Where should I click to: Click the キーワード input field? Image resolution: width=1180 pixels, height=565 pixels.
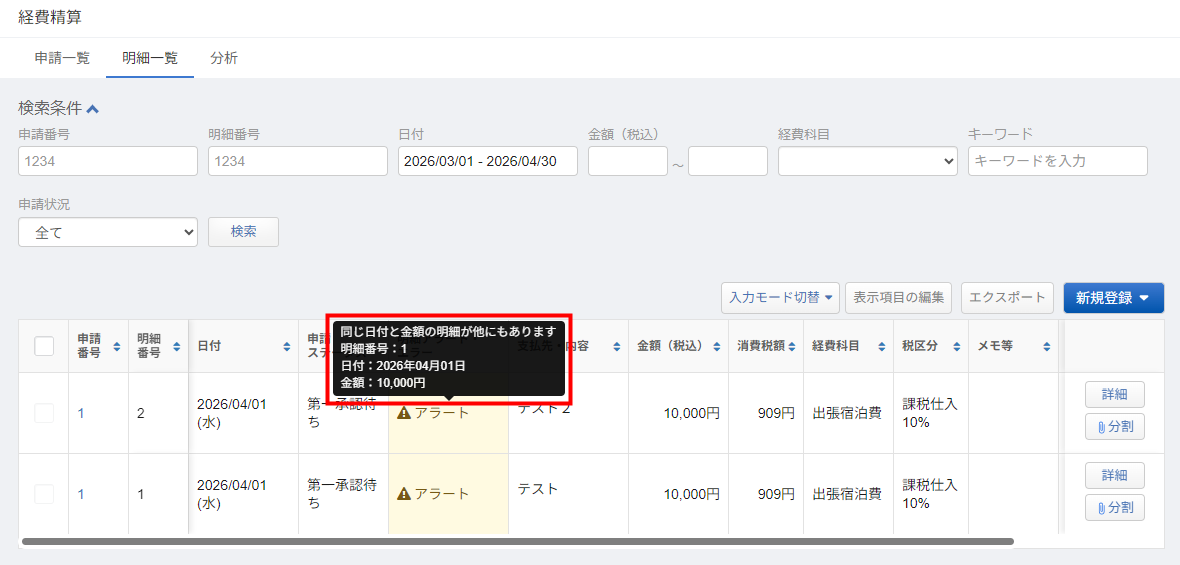click(x=1057, y=161)
